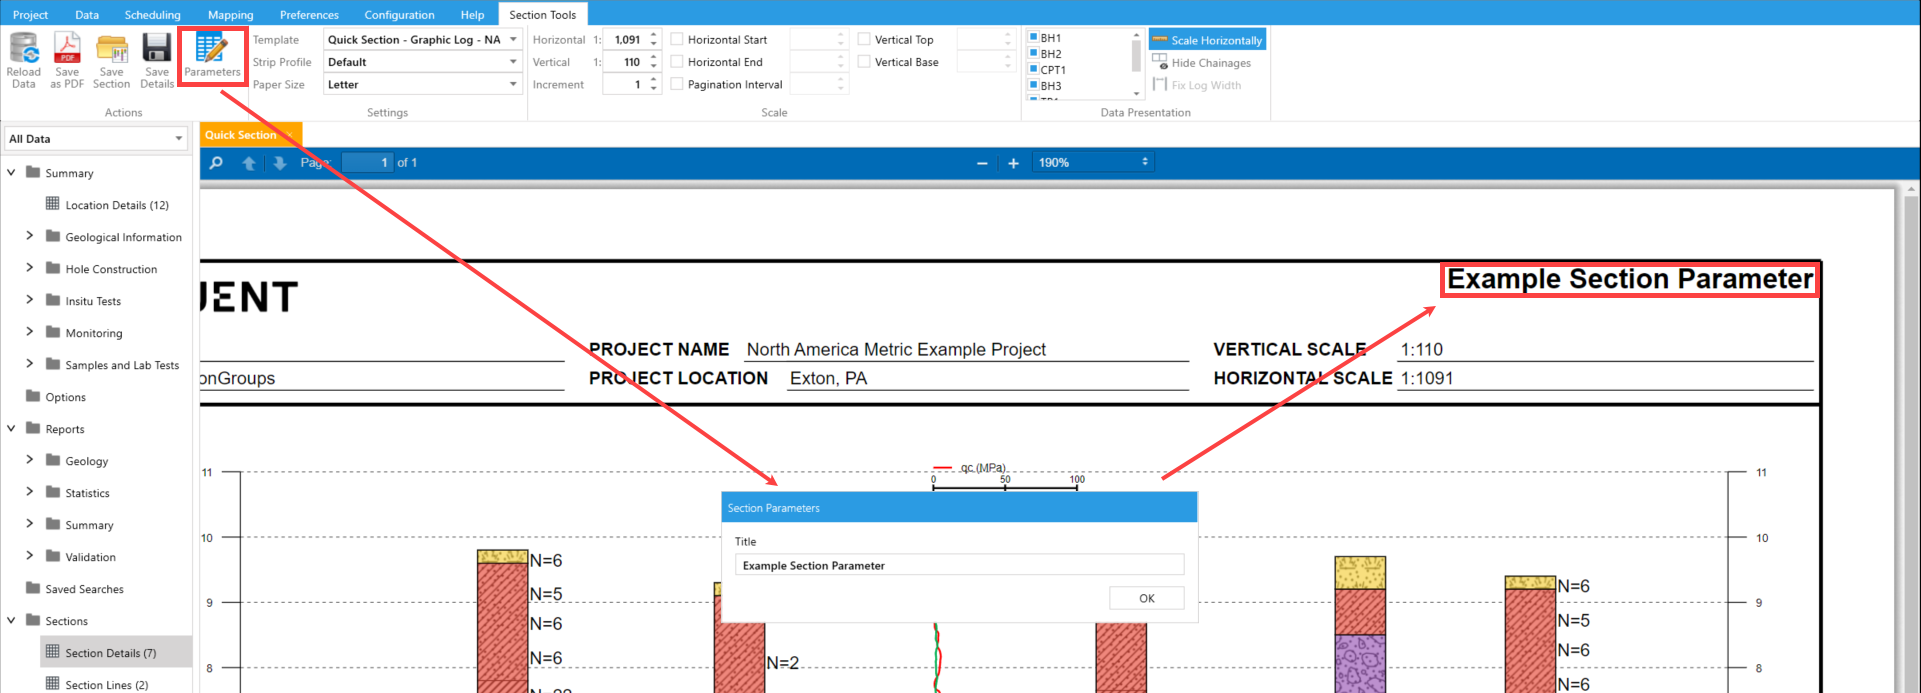Click Fix Log Width
The image size is (1921, 693).
point(1197,85)
